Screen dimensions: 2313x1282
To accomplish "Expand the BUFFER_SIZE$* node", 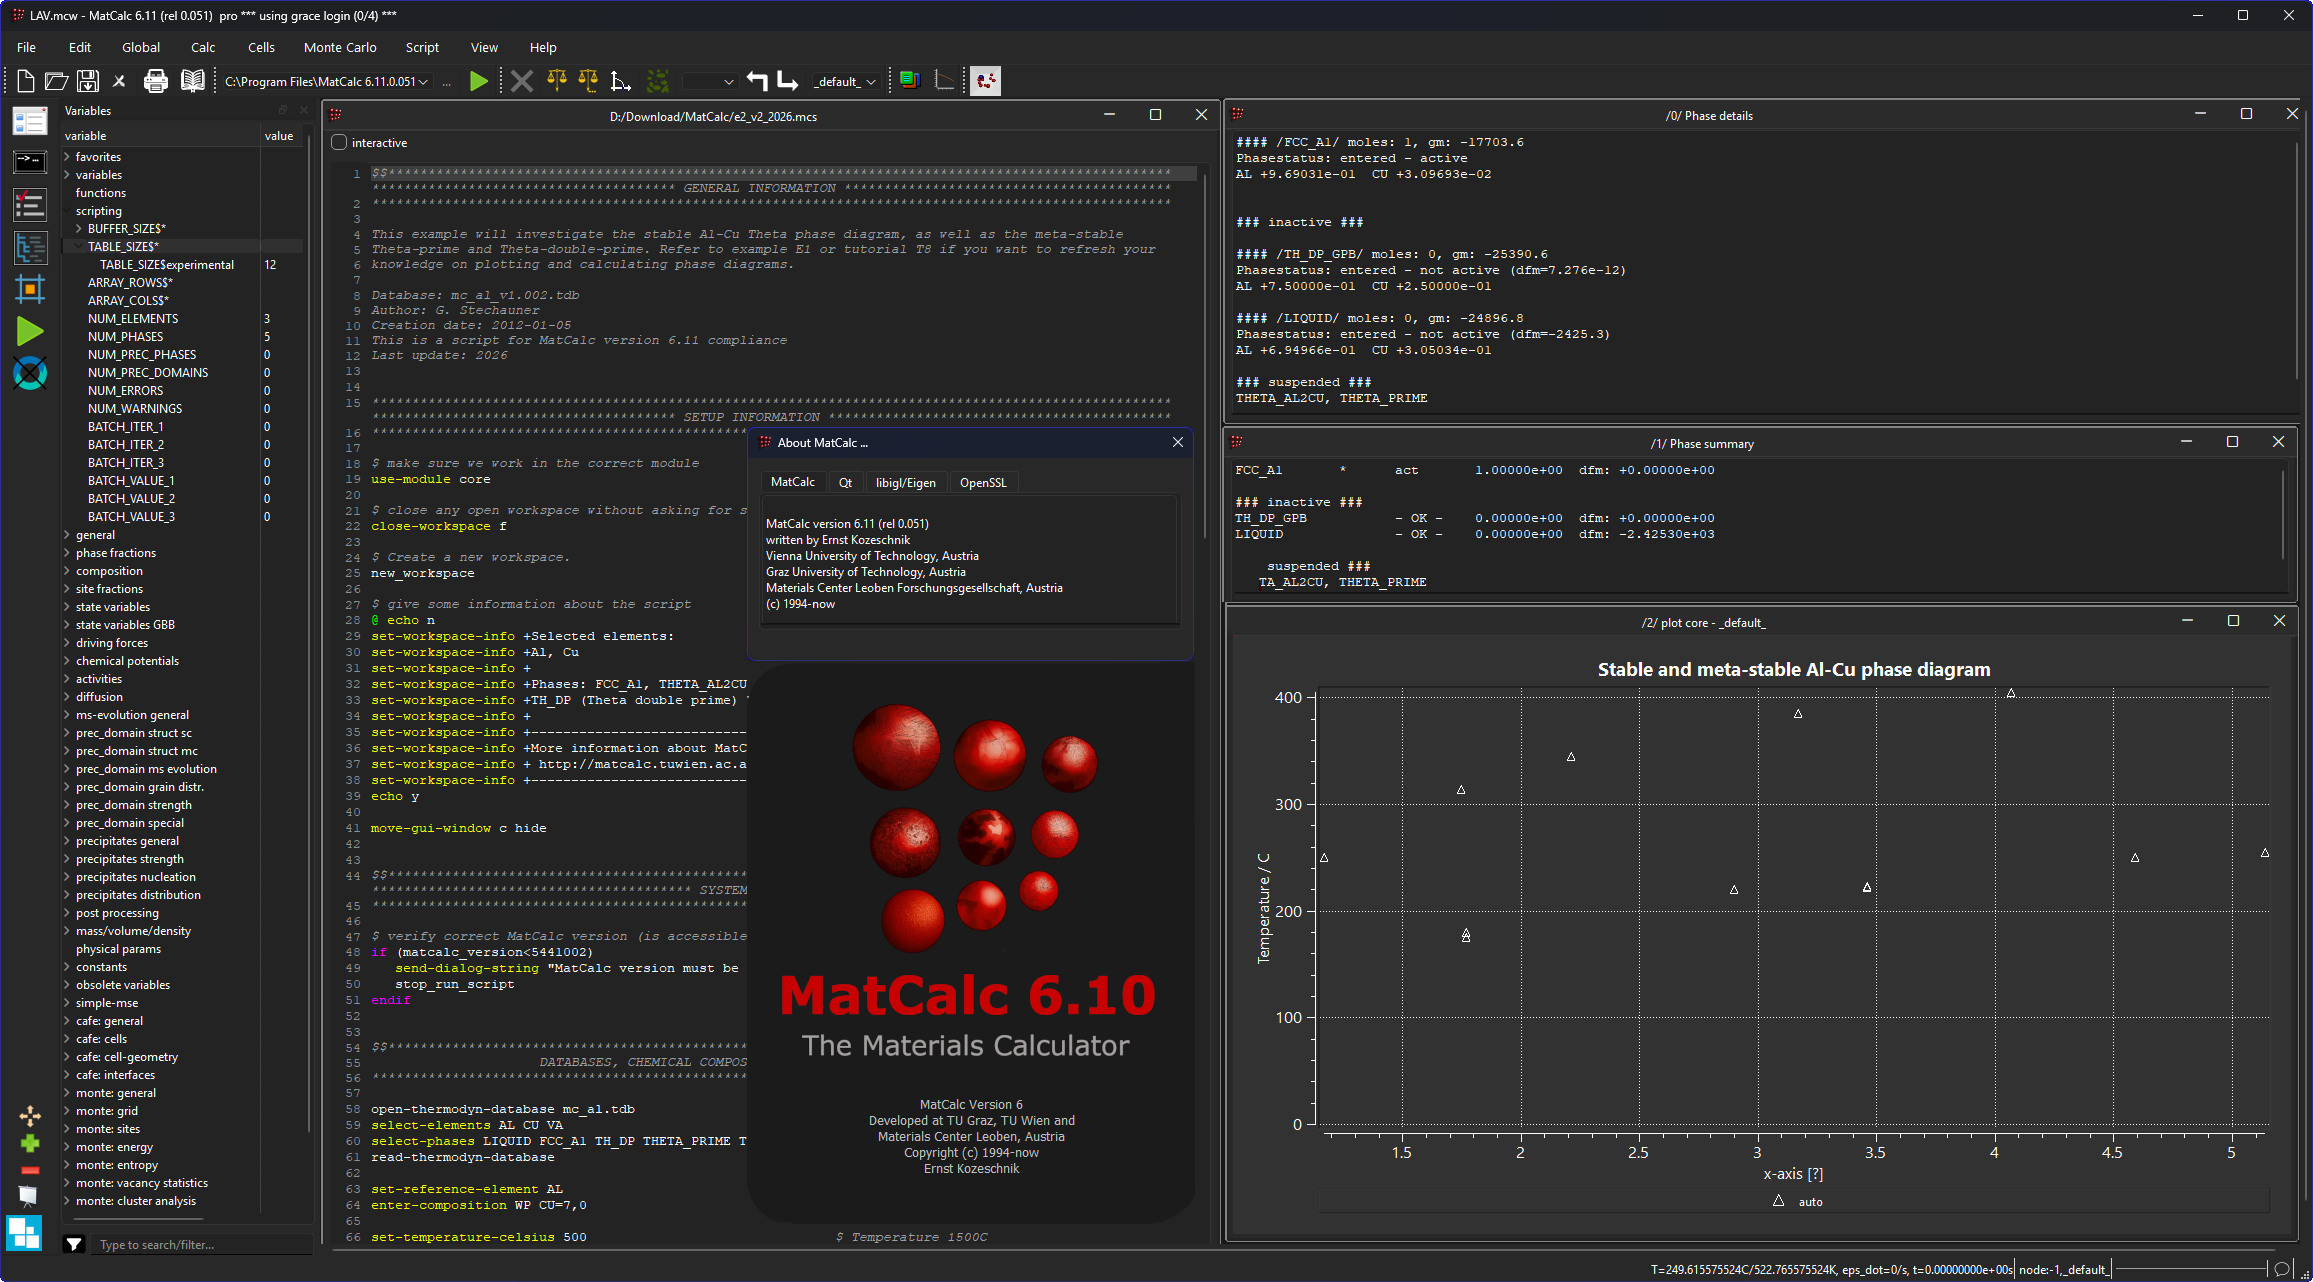I will 79,229.
